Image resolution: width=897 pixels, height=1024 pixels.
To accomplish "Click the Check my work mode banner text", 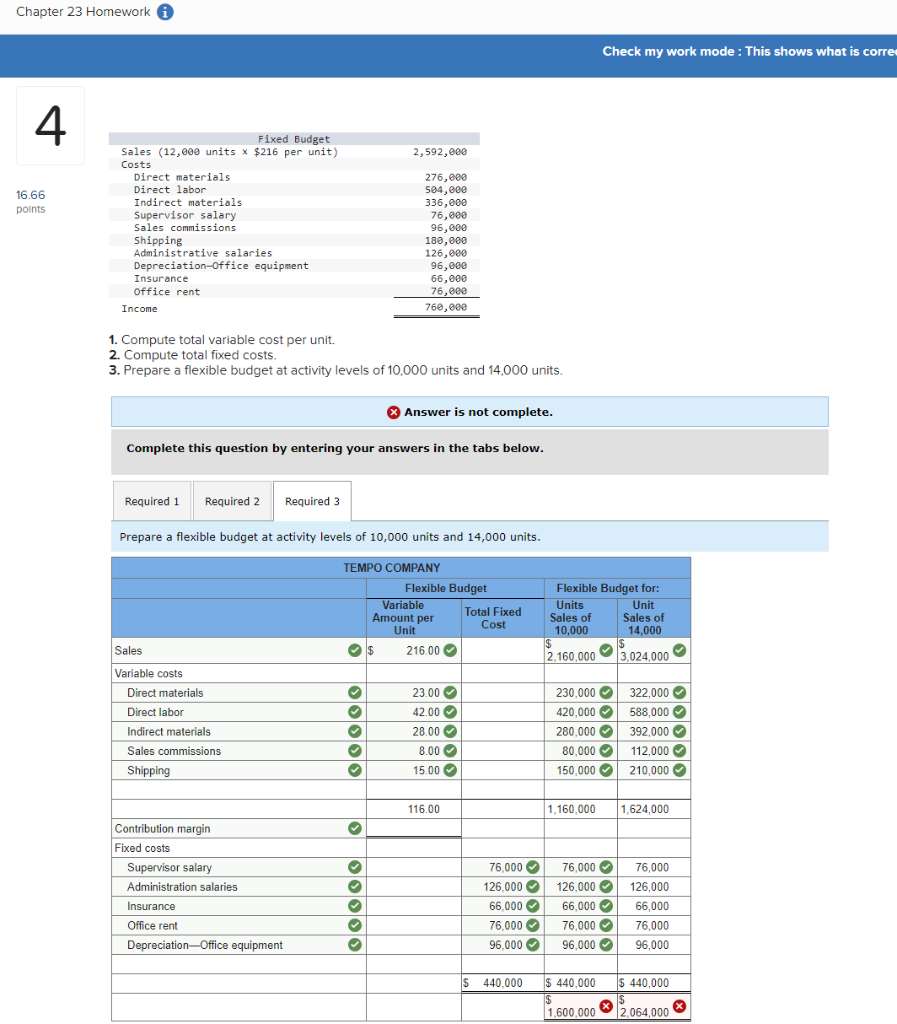I will coord(749,51).
